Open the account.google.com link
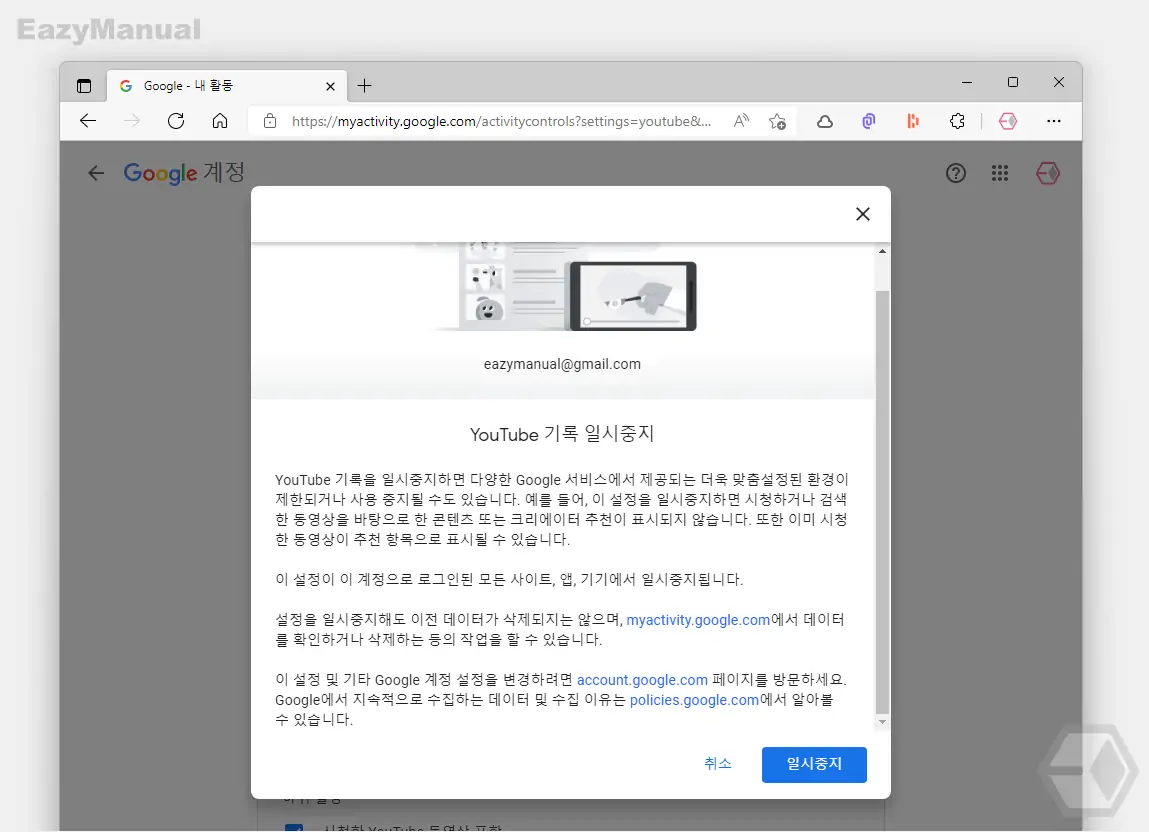This screenshot has height=832, width=1149. coord(643,680)
